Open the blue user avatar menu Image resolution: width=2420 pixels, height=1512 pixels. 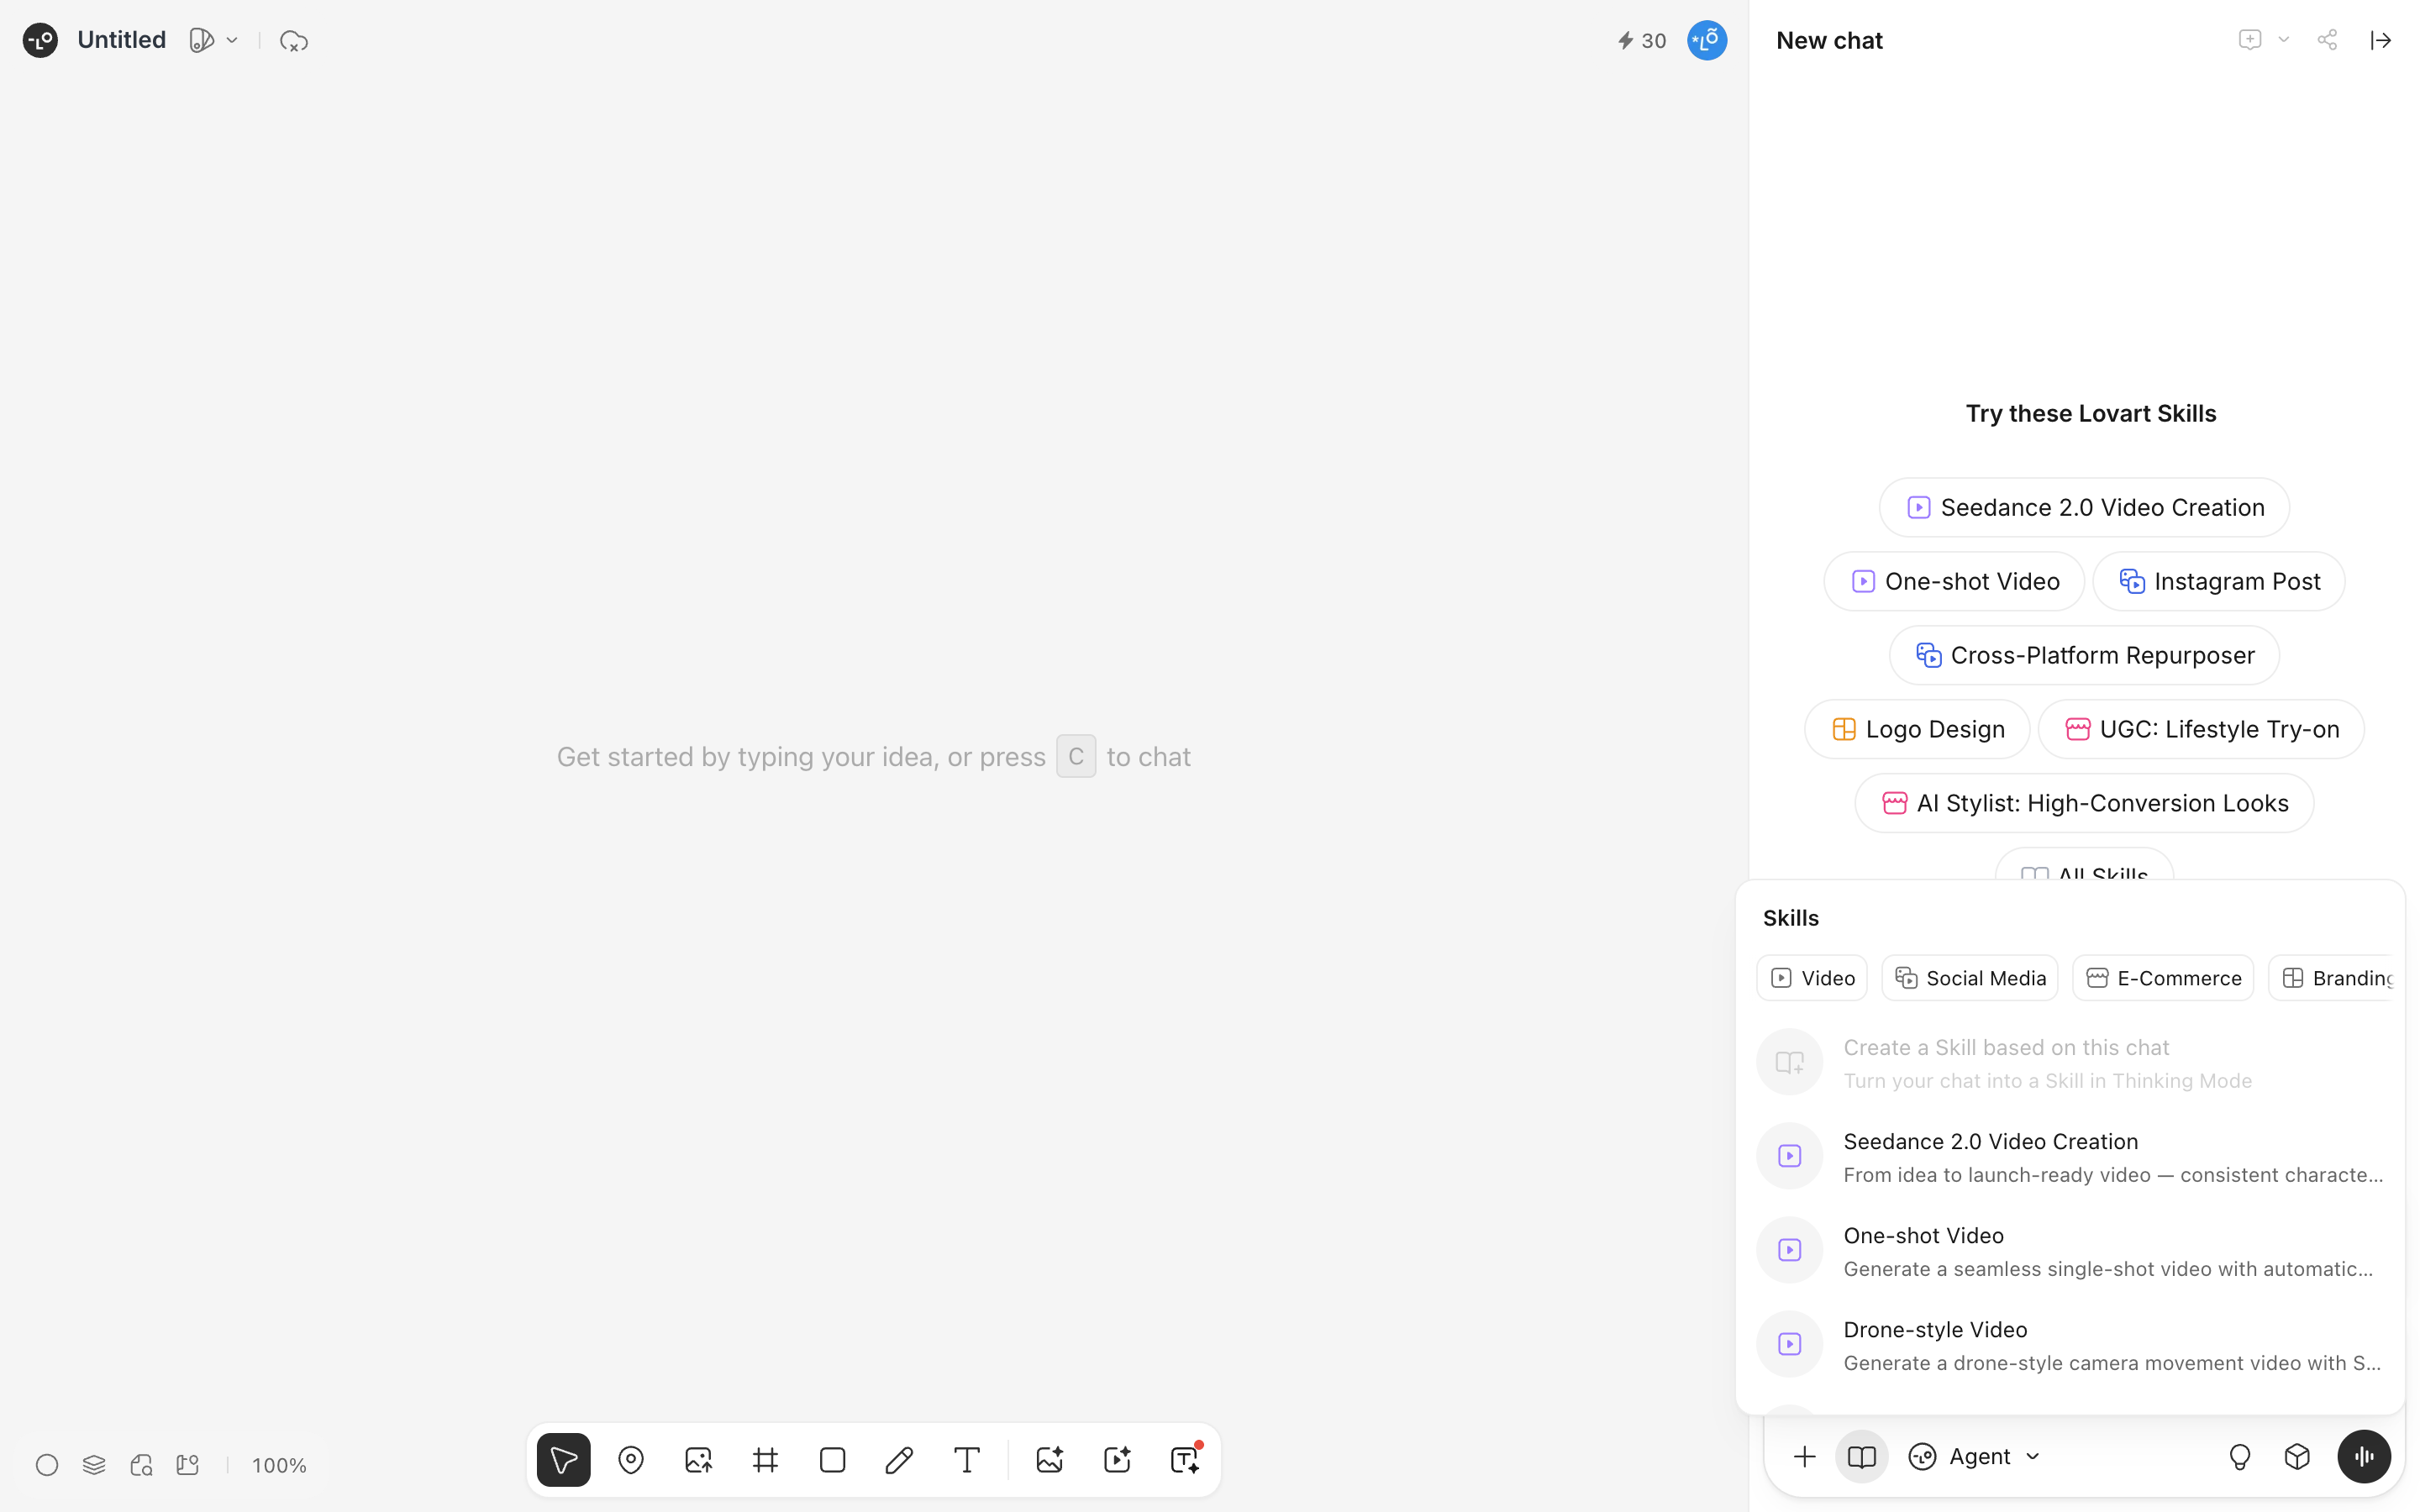pos(1706,40)
